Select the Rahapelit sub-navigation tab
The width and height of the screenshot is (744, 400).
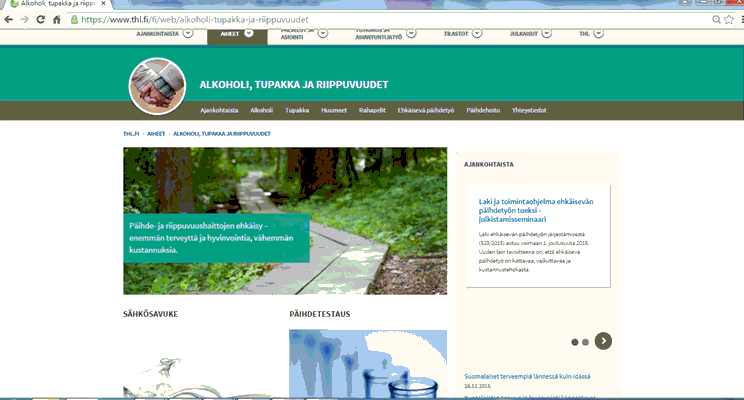coord(372,110)
